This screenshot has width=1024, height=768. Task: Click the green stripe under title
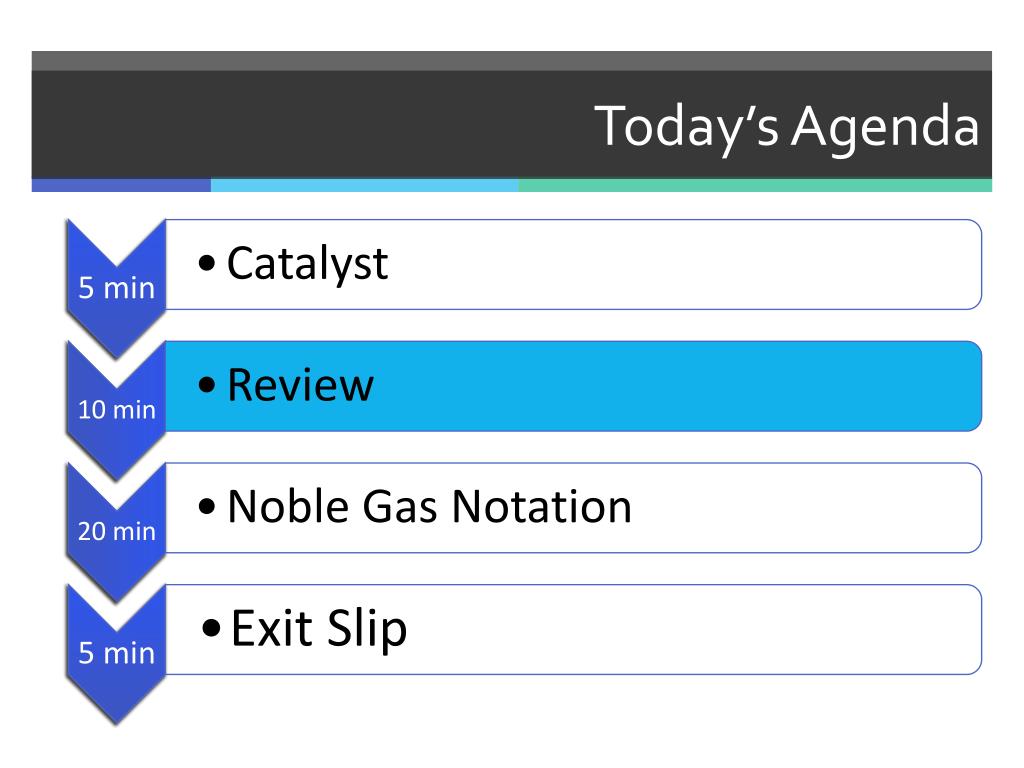(755, 185)
